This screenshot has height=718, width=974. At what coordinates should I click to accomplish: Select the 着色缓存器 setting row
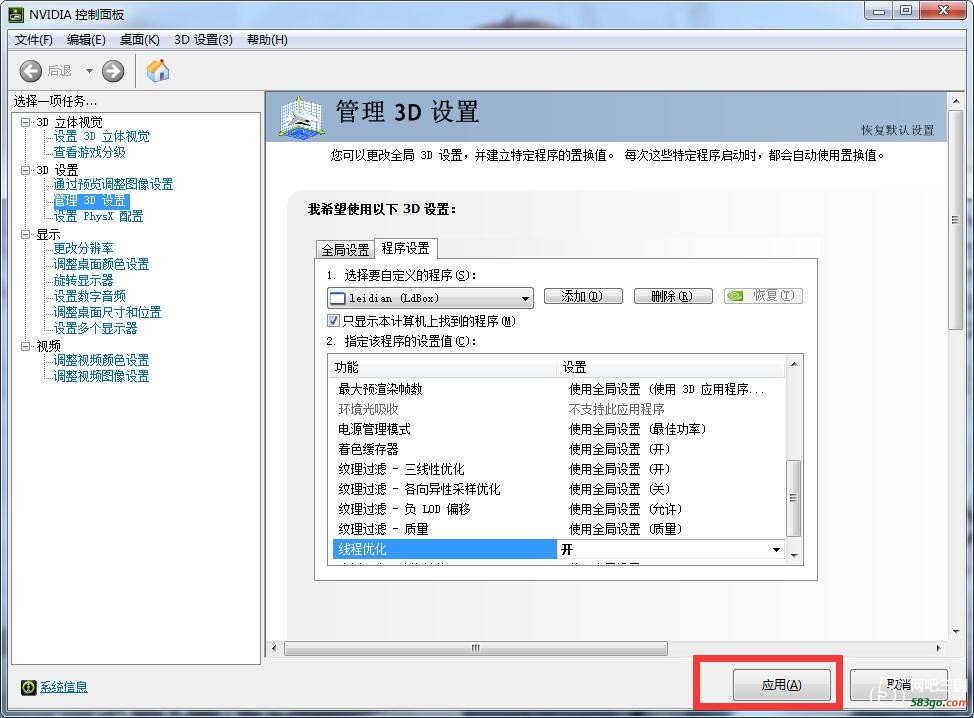(558, 449)
